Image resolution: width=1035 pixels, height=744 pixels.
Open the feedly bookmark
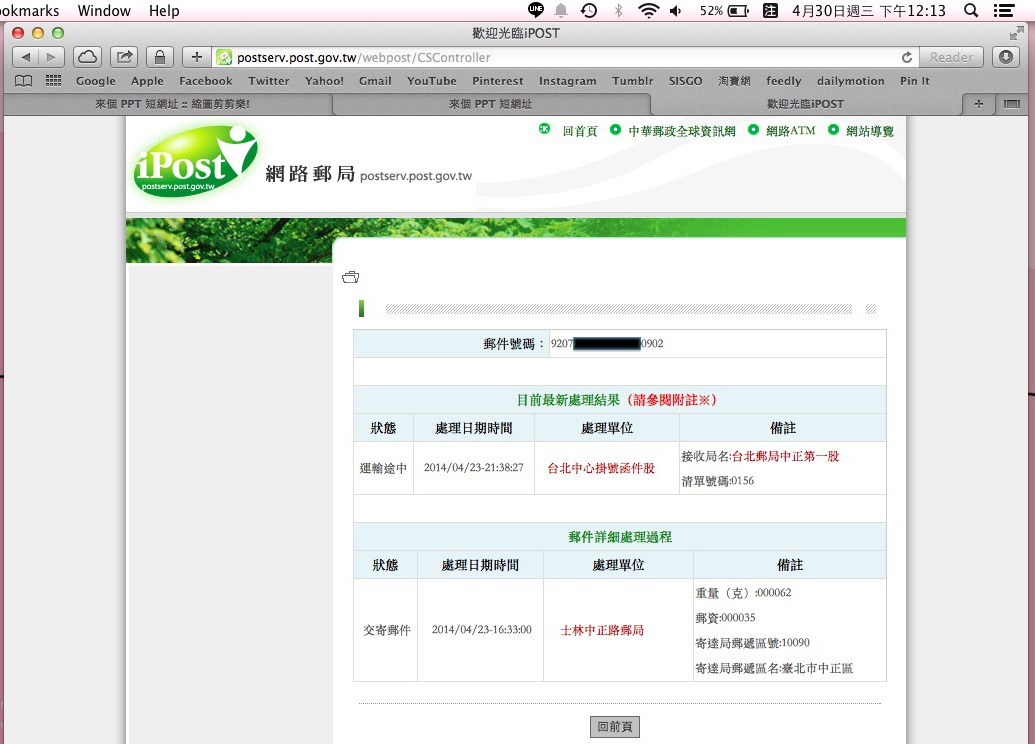point(784,81)
